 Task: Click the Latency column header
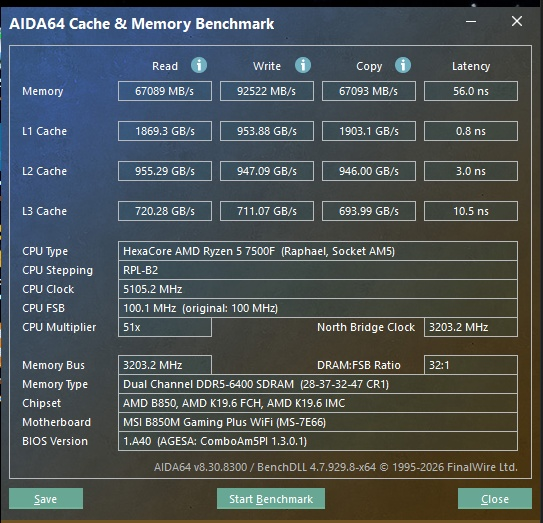(x=471, y=66)
